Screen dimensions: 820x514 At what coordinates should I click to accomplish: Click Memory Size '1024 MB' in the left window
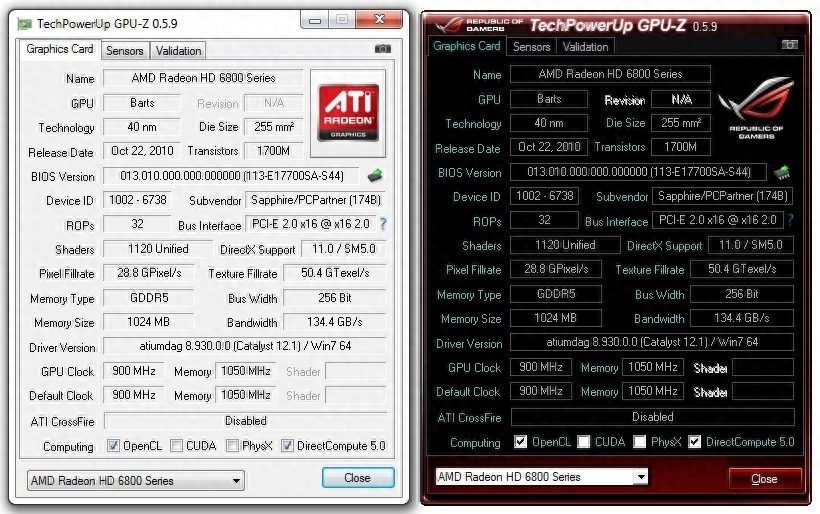[149, 322]
